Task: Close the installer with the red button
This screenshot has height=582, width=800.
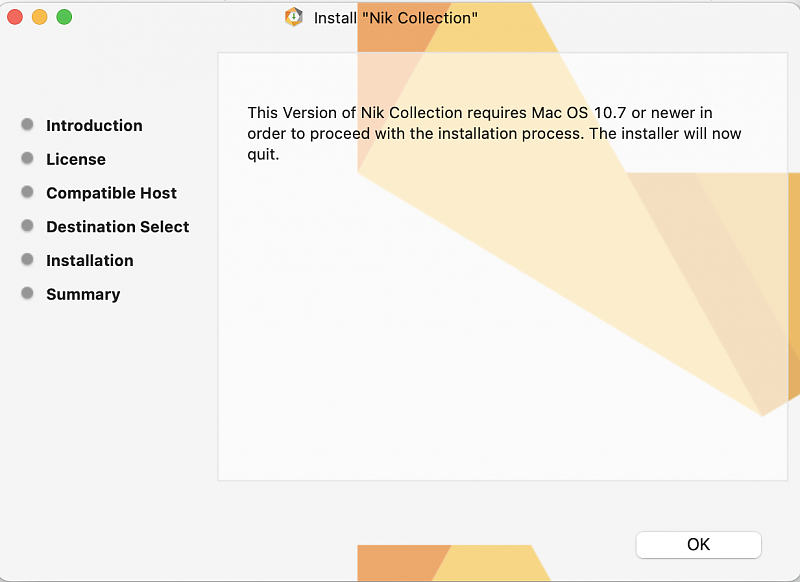Action: tap(15, 17)
